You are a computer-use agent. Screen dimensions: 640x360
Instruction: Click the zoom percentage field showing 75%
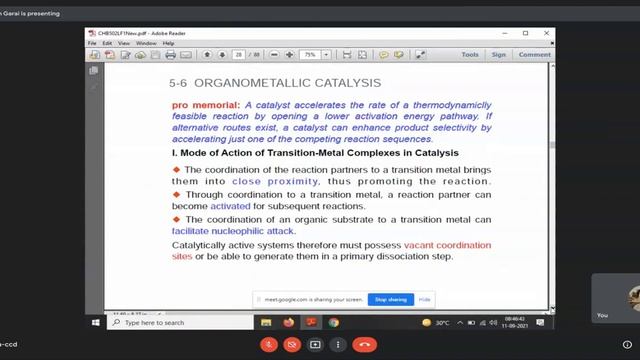310,55
